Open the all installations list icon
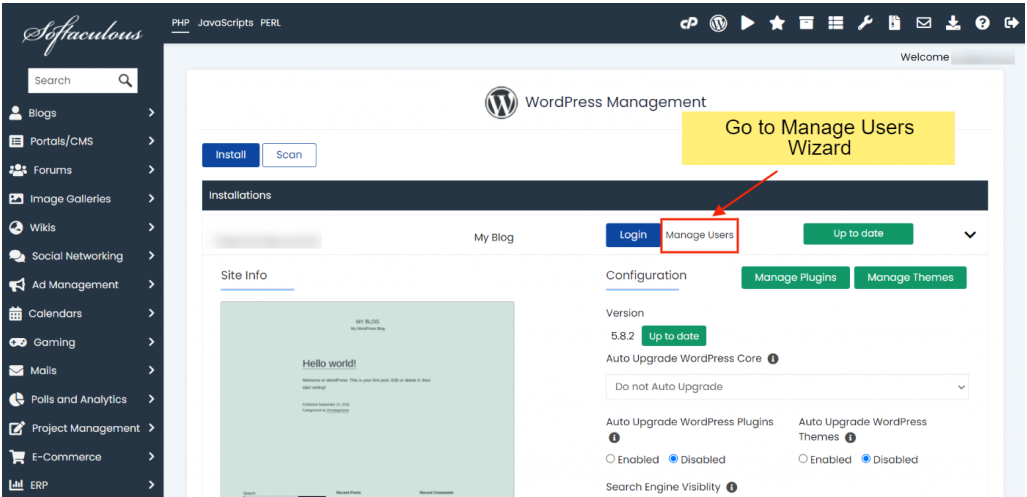Viewport: 1027px width, 497px height. (835, 24)
